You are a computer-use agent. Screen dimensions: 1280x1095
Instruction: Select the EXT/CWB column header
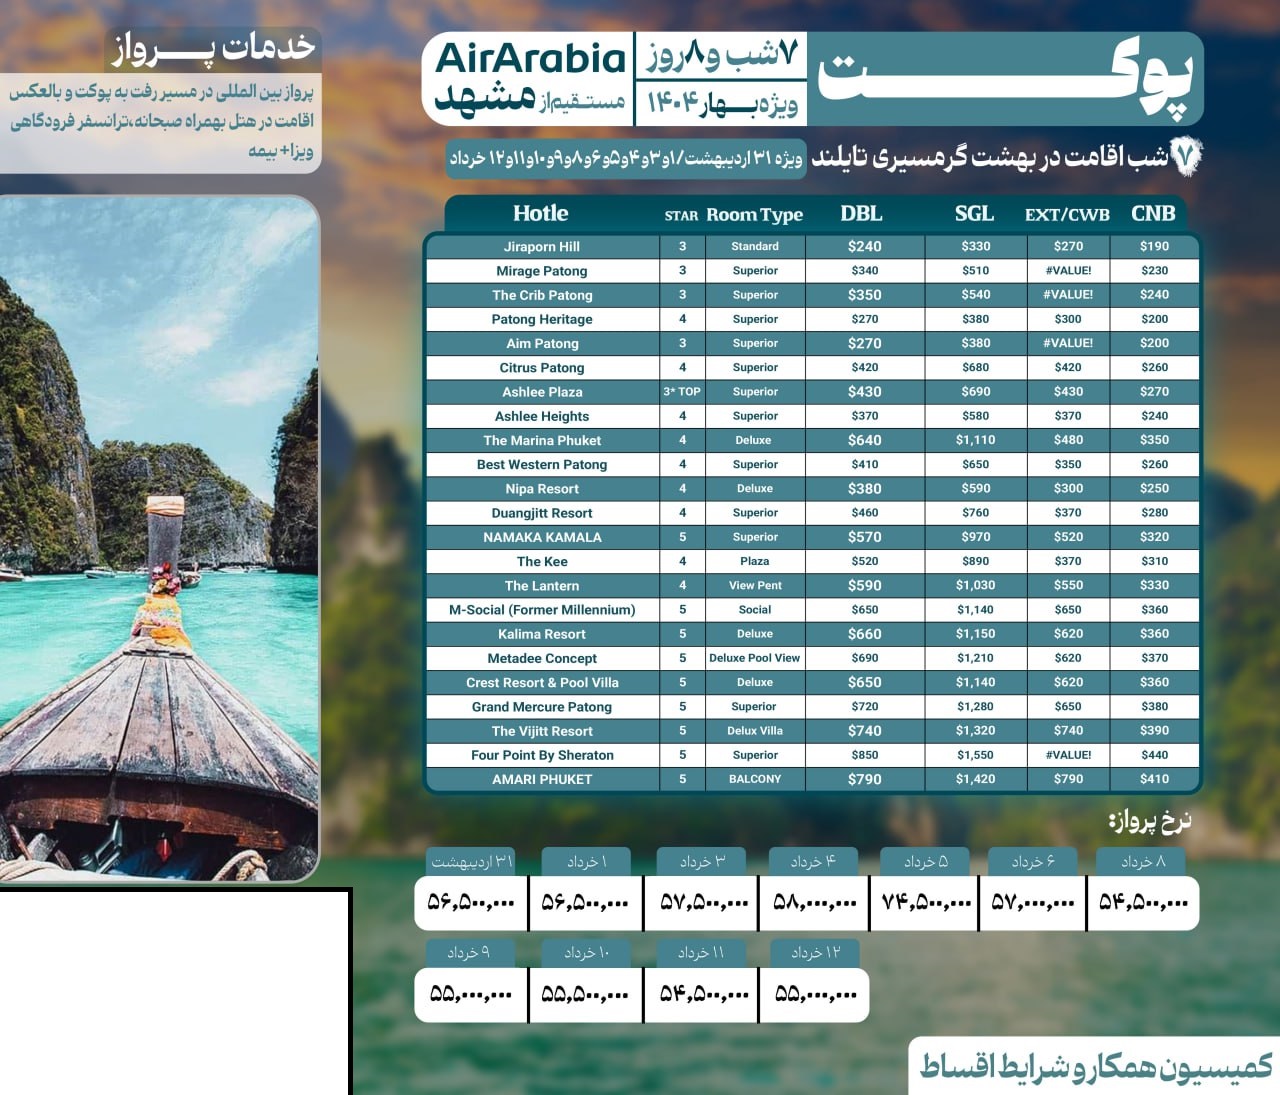coord(1067,214)
